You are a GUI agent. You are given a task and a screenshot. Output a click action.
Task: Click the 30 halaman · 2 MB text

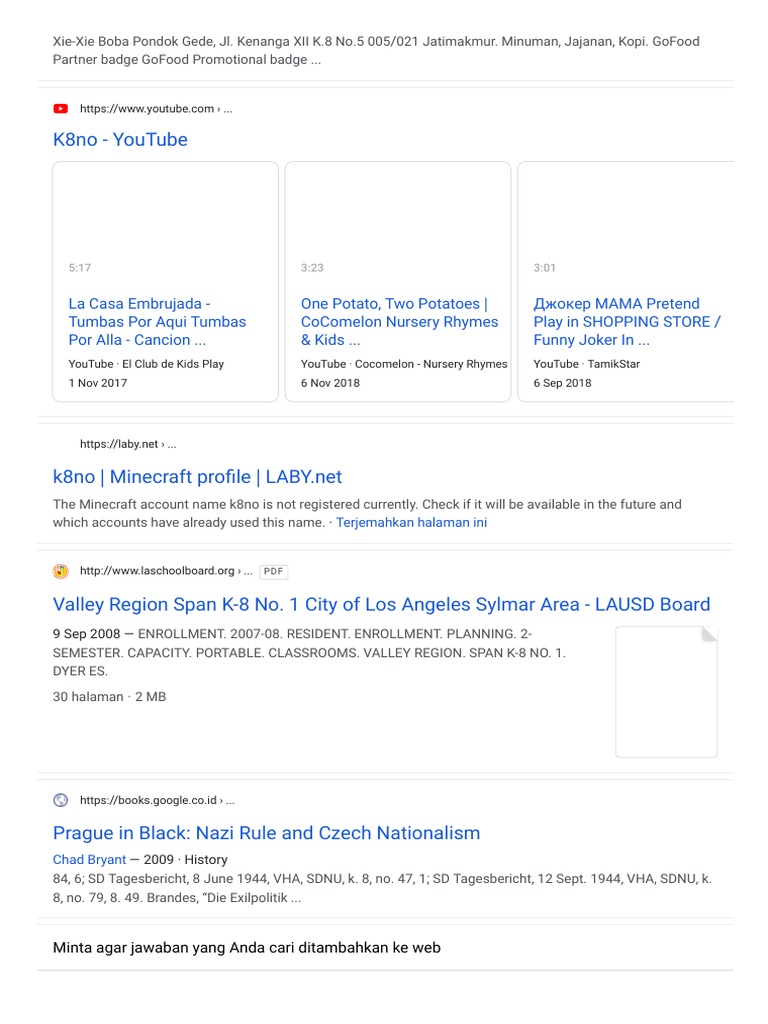(x=110, y=697)
